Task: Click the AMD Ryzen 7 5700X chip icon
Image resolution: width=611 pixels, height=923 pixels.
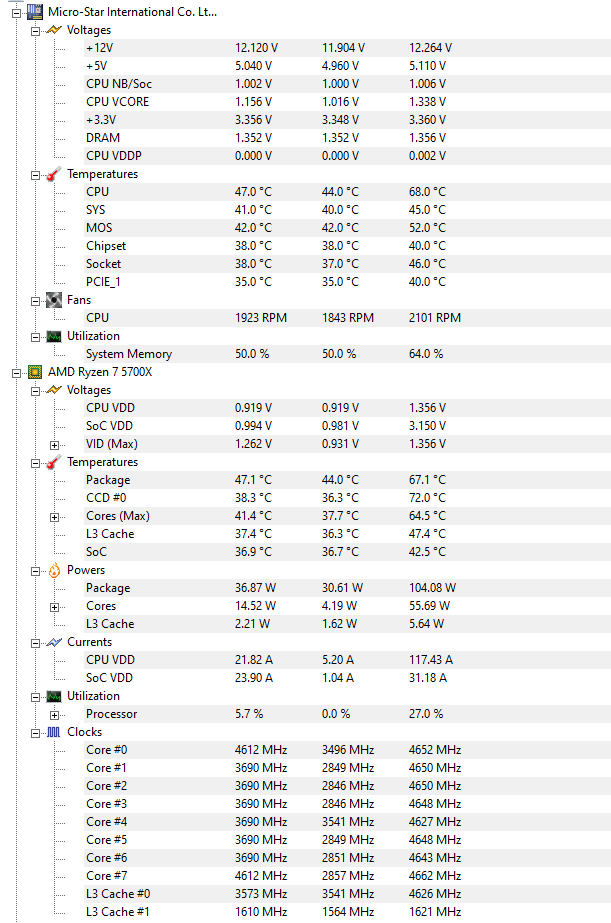Action: coord(35,371)
